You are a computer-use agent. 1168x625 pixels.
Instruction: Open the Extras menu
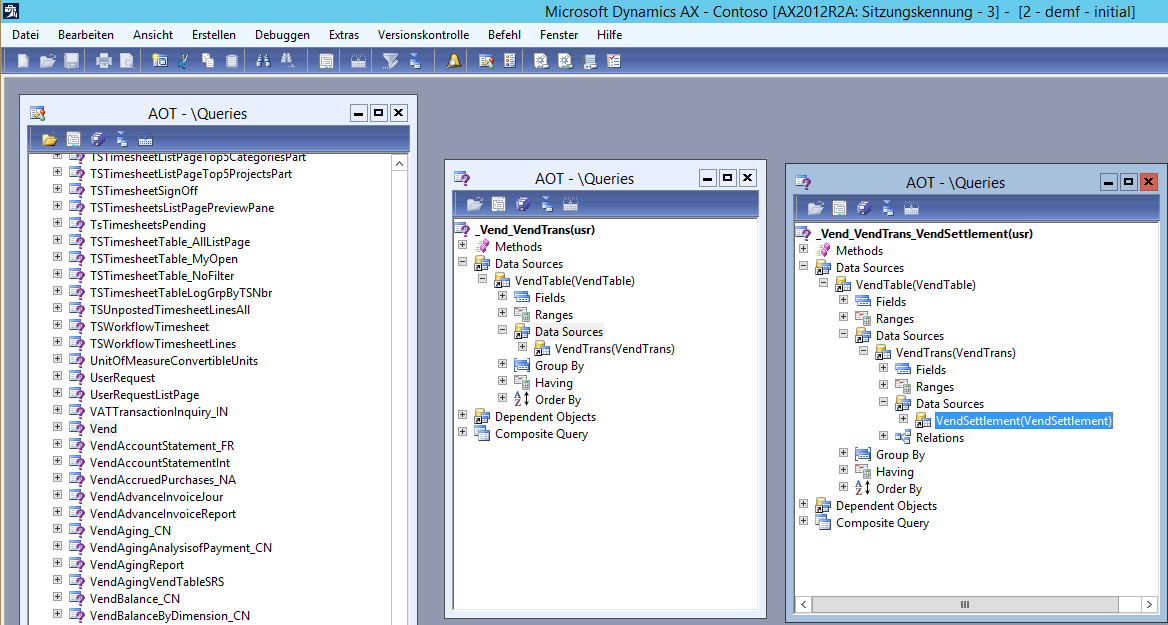point(343,35)
